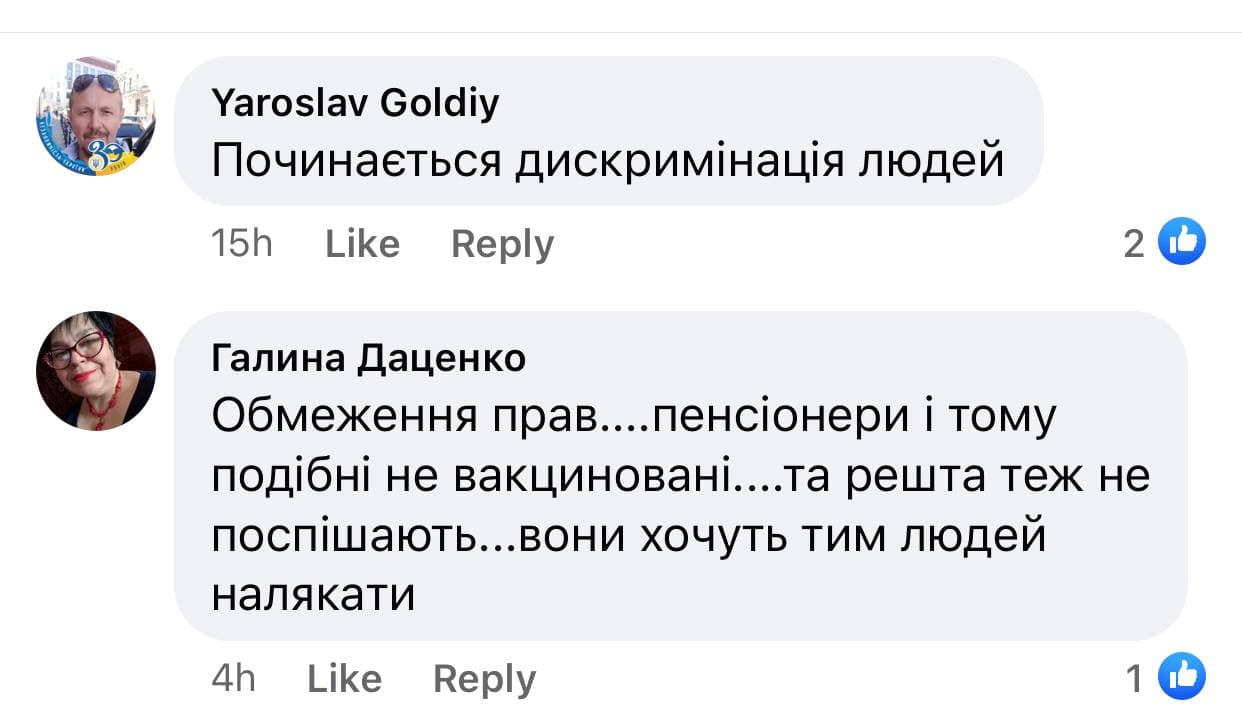
Task: Open the Yaroslav Goldiy name link
Action: point(355,103)
